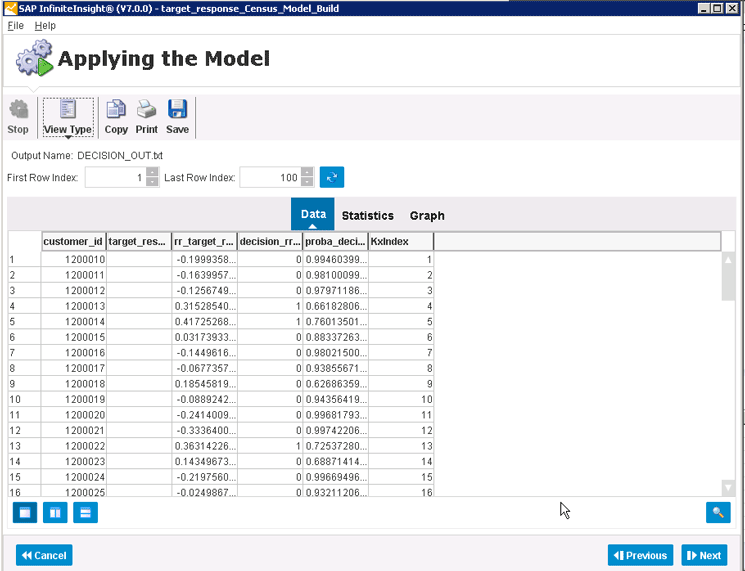
Task: Click the magnifier search icon
Action: [x=717, y=512]
